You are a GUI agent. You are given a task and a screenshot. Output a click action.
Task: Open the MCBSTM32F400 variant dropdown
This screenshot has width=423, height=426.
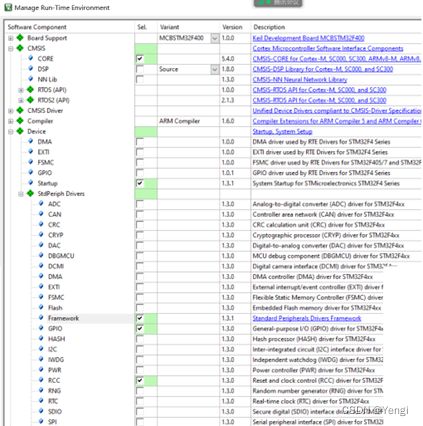pyautogui.click(x=215, y=38)
